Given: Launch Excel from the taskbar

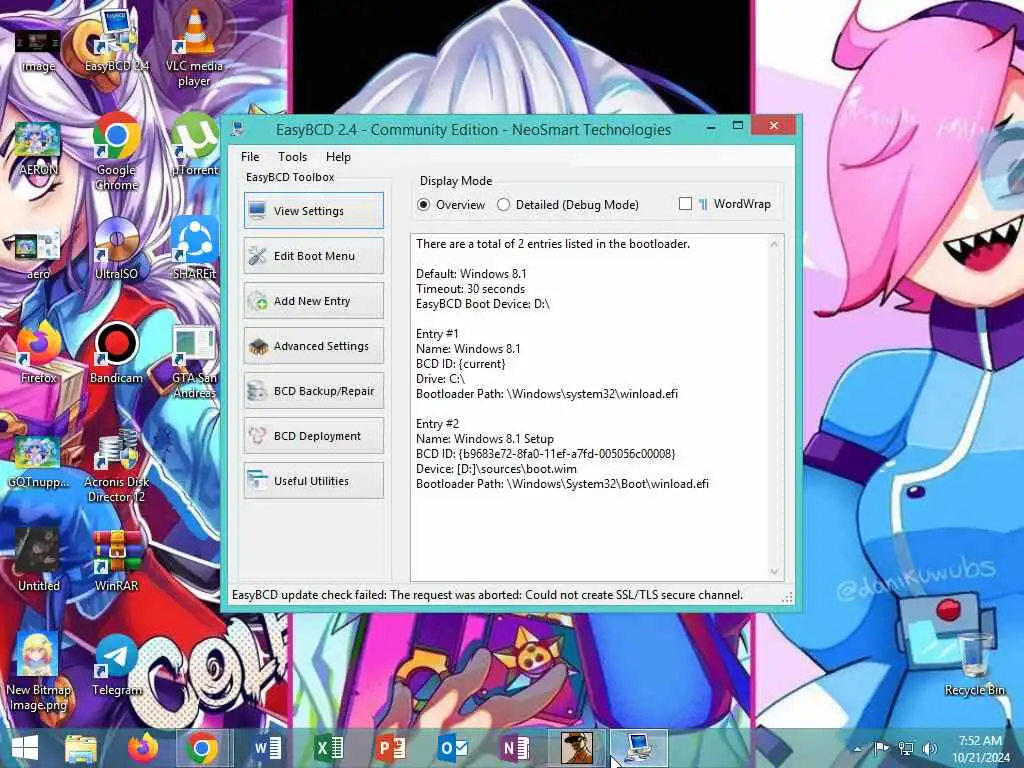Looking at the screenshot, I should pos(328,748).
